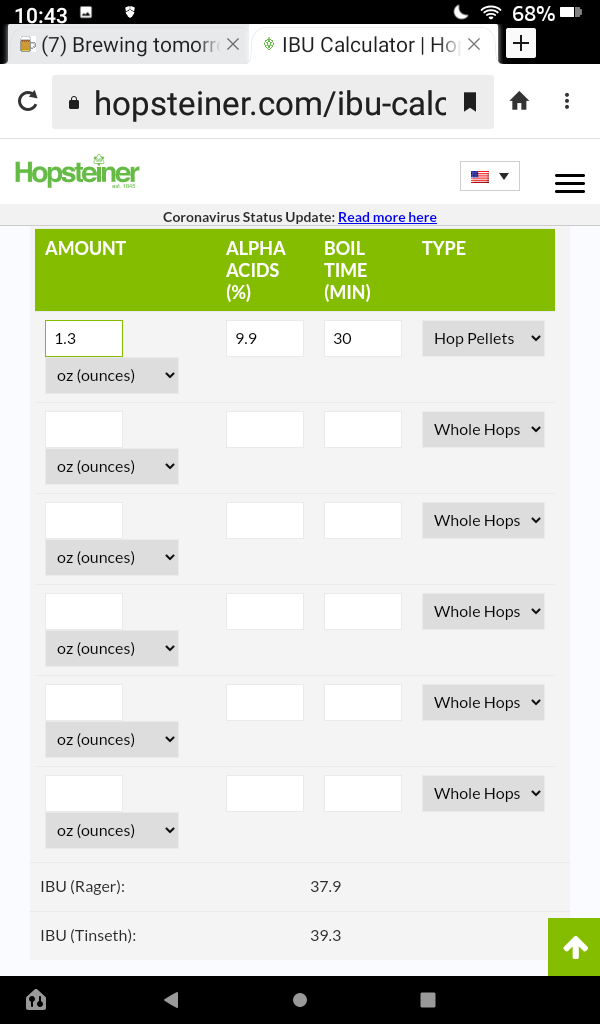
Task: Open Read more here coronavirus link
Action: click(x=387, y=217)
